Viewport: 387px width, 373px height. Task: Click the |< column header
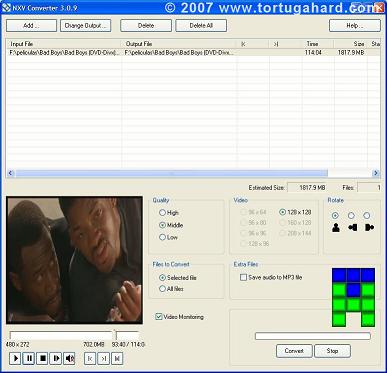click(253, 44)
